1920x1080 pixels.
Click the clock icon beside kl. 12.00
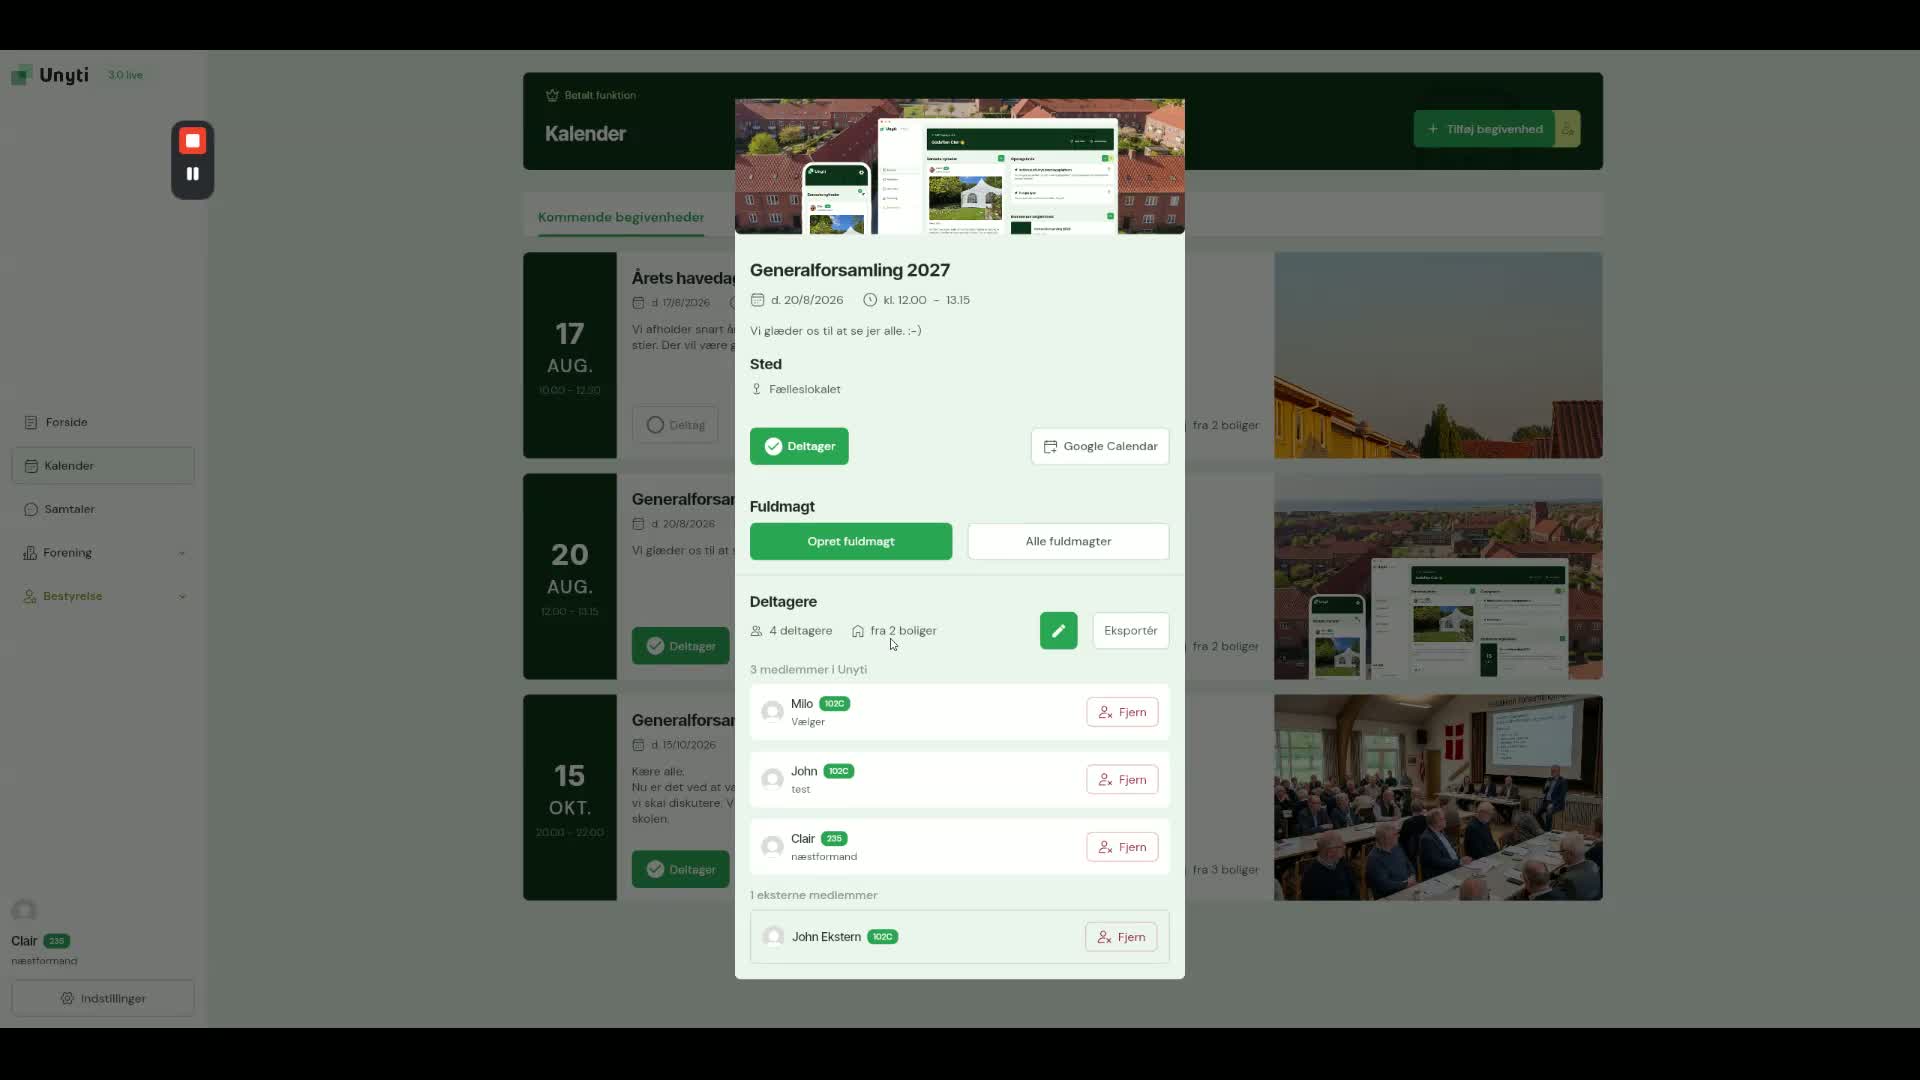870,300
